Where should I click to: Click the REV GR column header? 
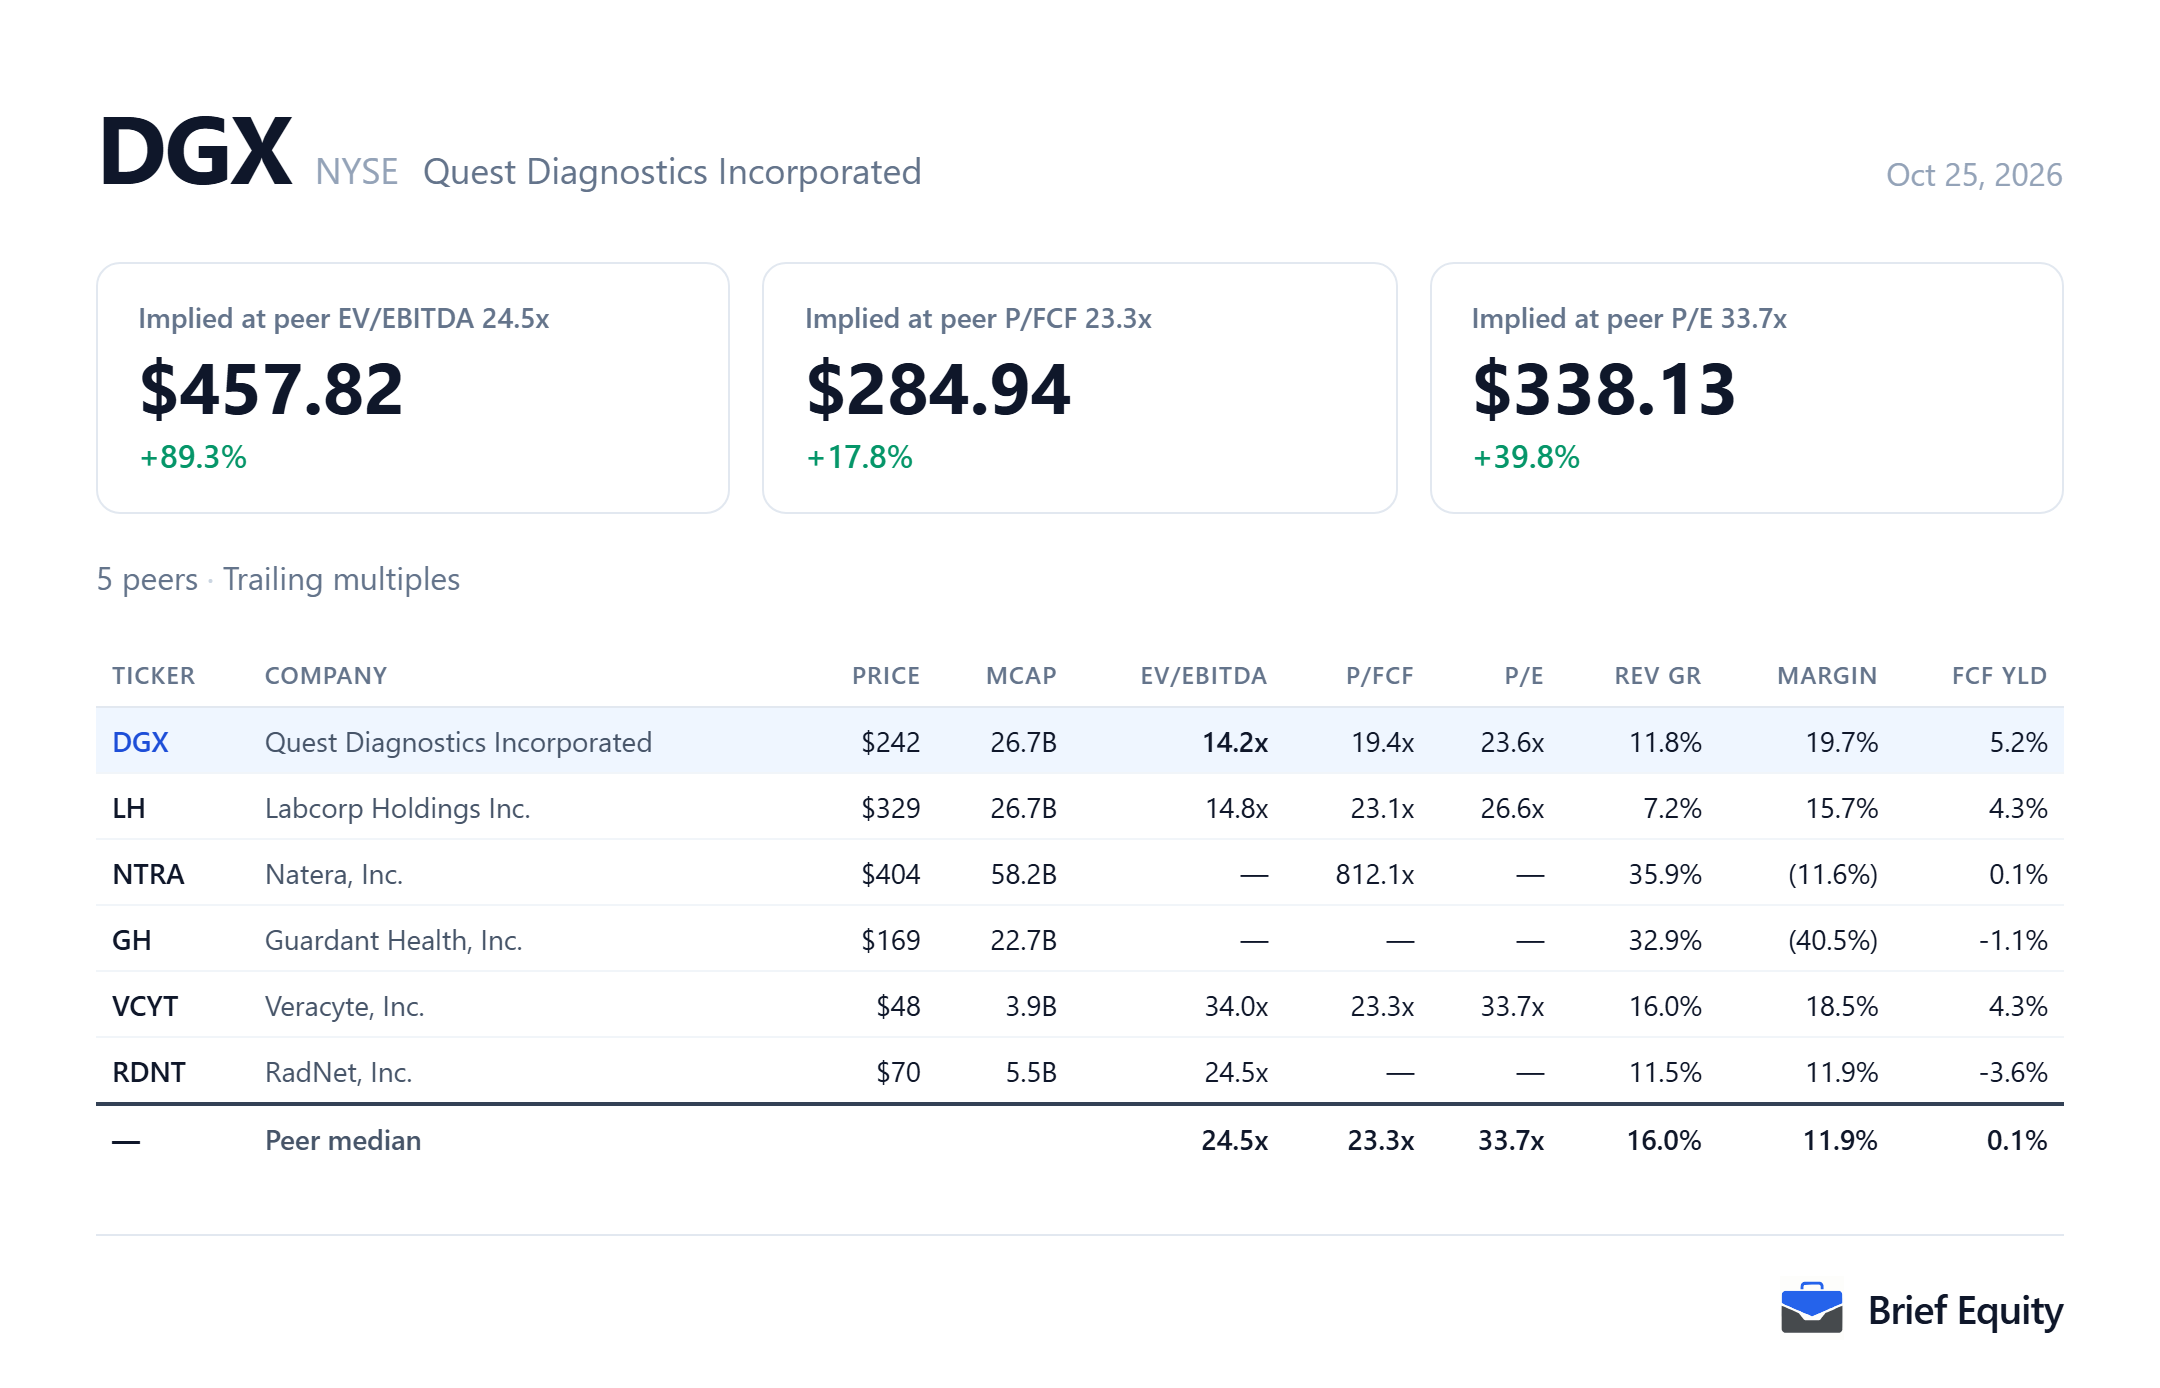[x=1657, y=676]
